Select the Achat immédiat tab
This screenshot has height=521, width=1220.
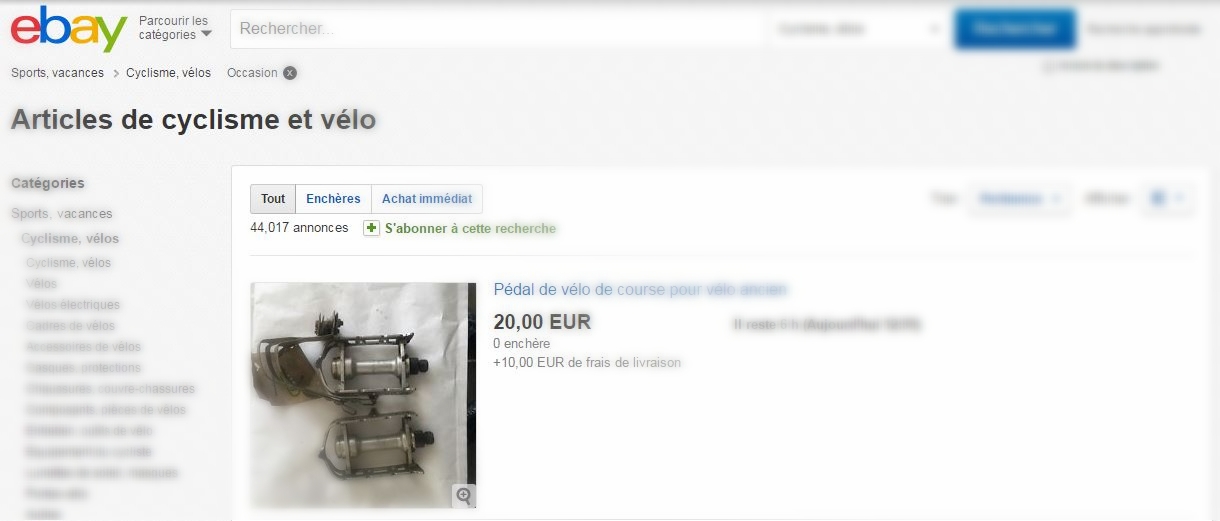click(427, 199)
